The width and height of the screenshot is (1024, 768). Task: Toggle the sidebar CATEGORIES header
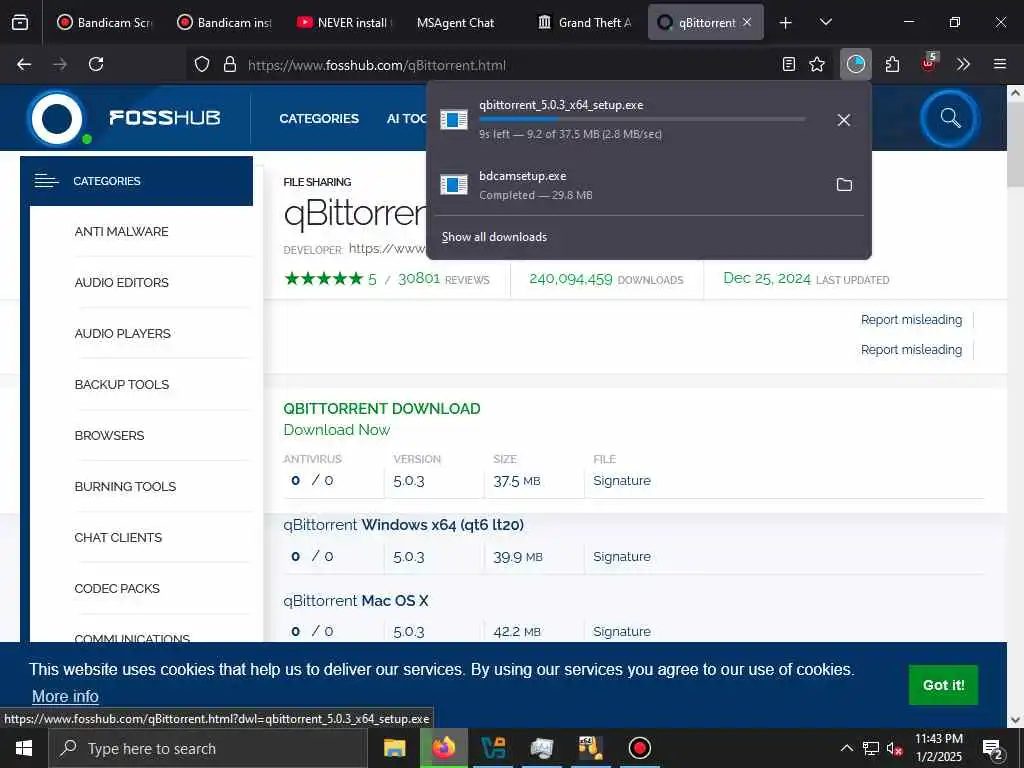pyautogui.click(x=136, y=181)
